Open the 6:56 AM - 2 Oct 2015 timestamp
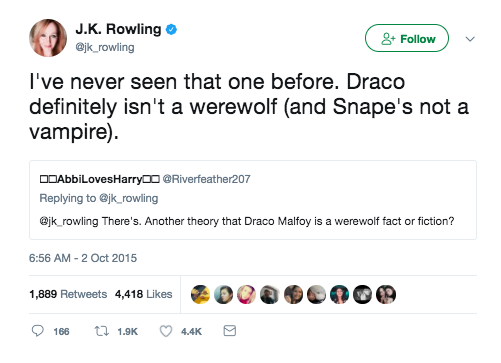The height and width of the screenshot is (363, 501). 83,258
